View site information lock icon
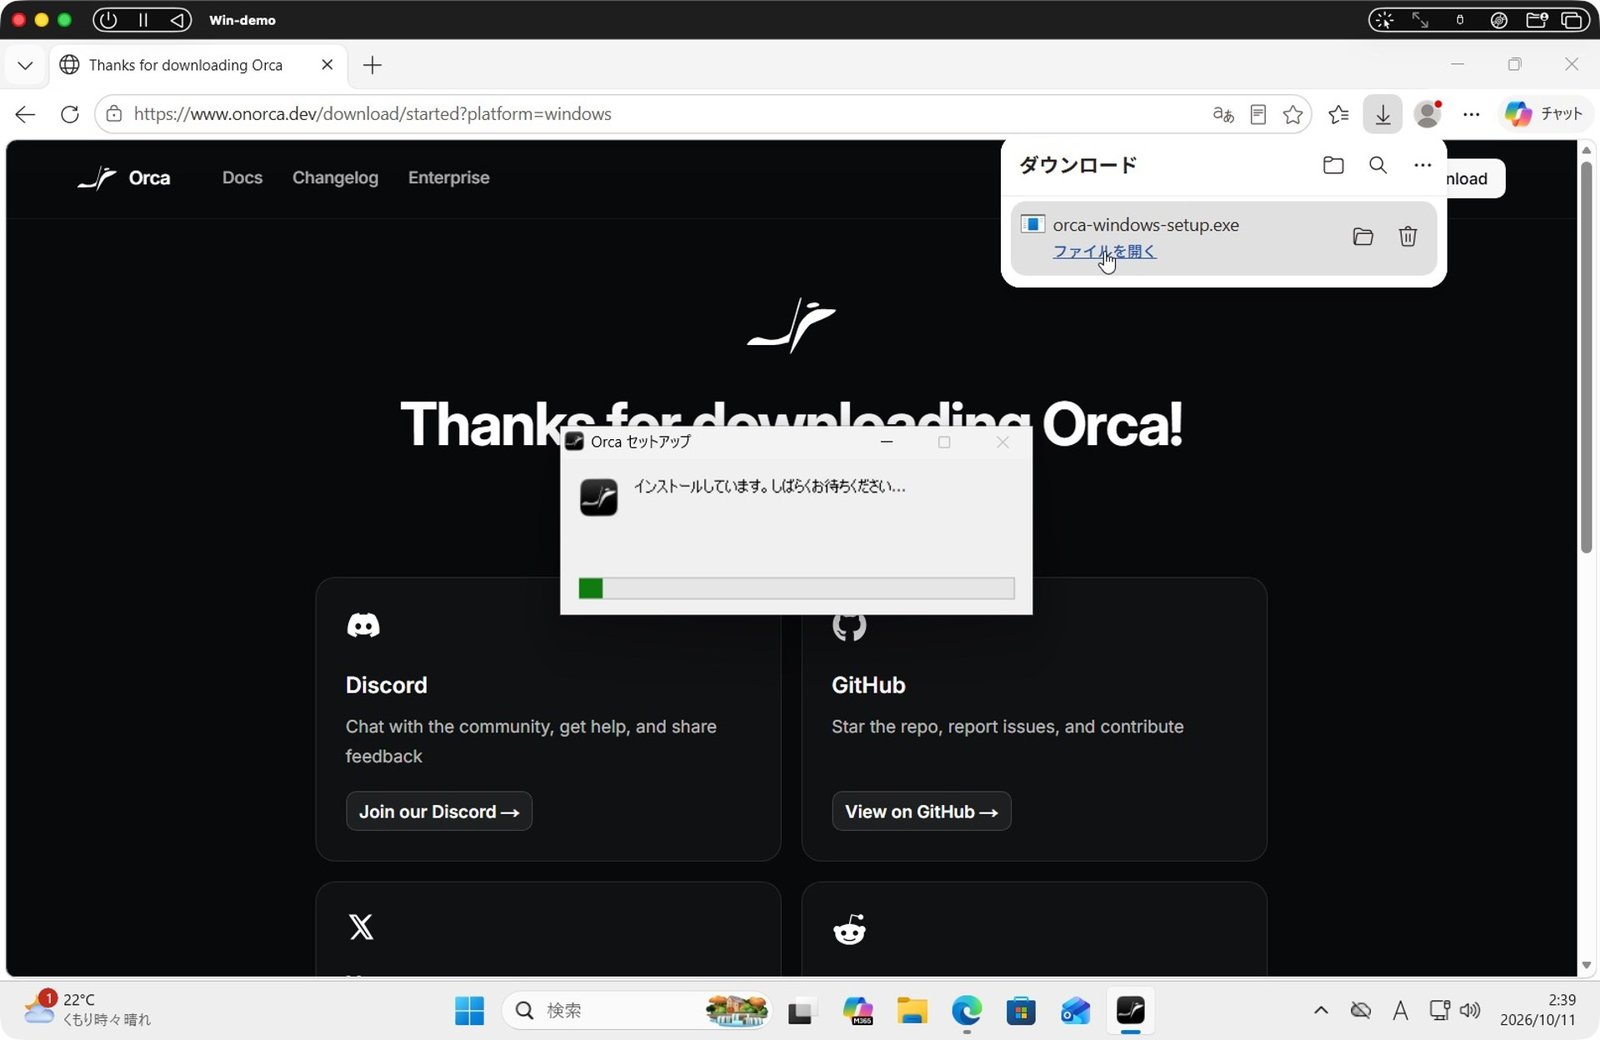This screenshot has height=1040, width=1600. click(x=114, y=114)
